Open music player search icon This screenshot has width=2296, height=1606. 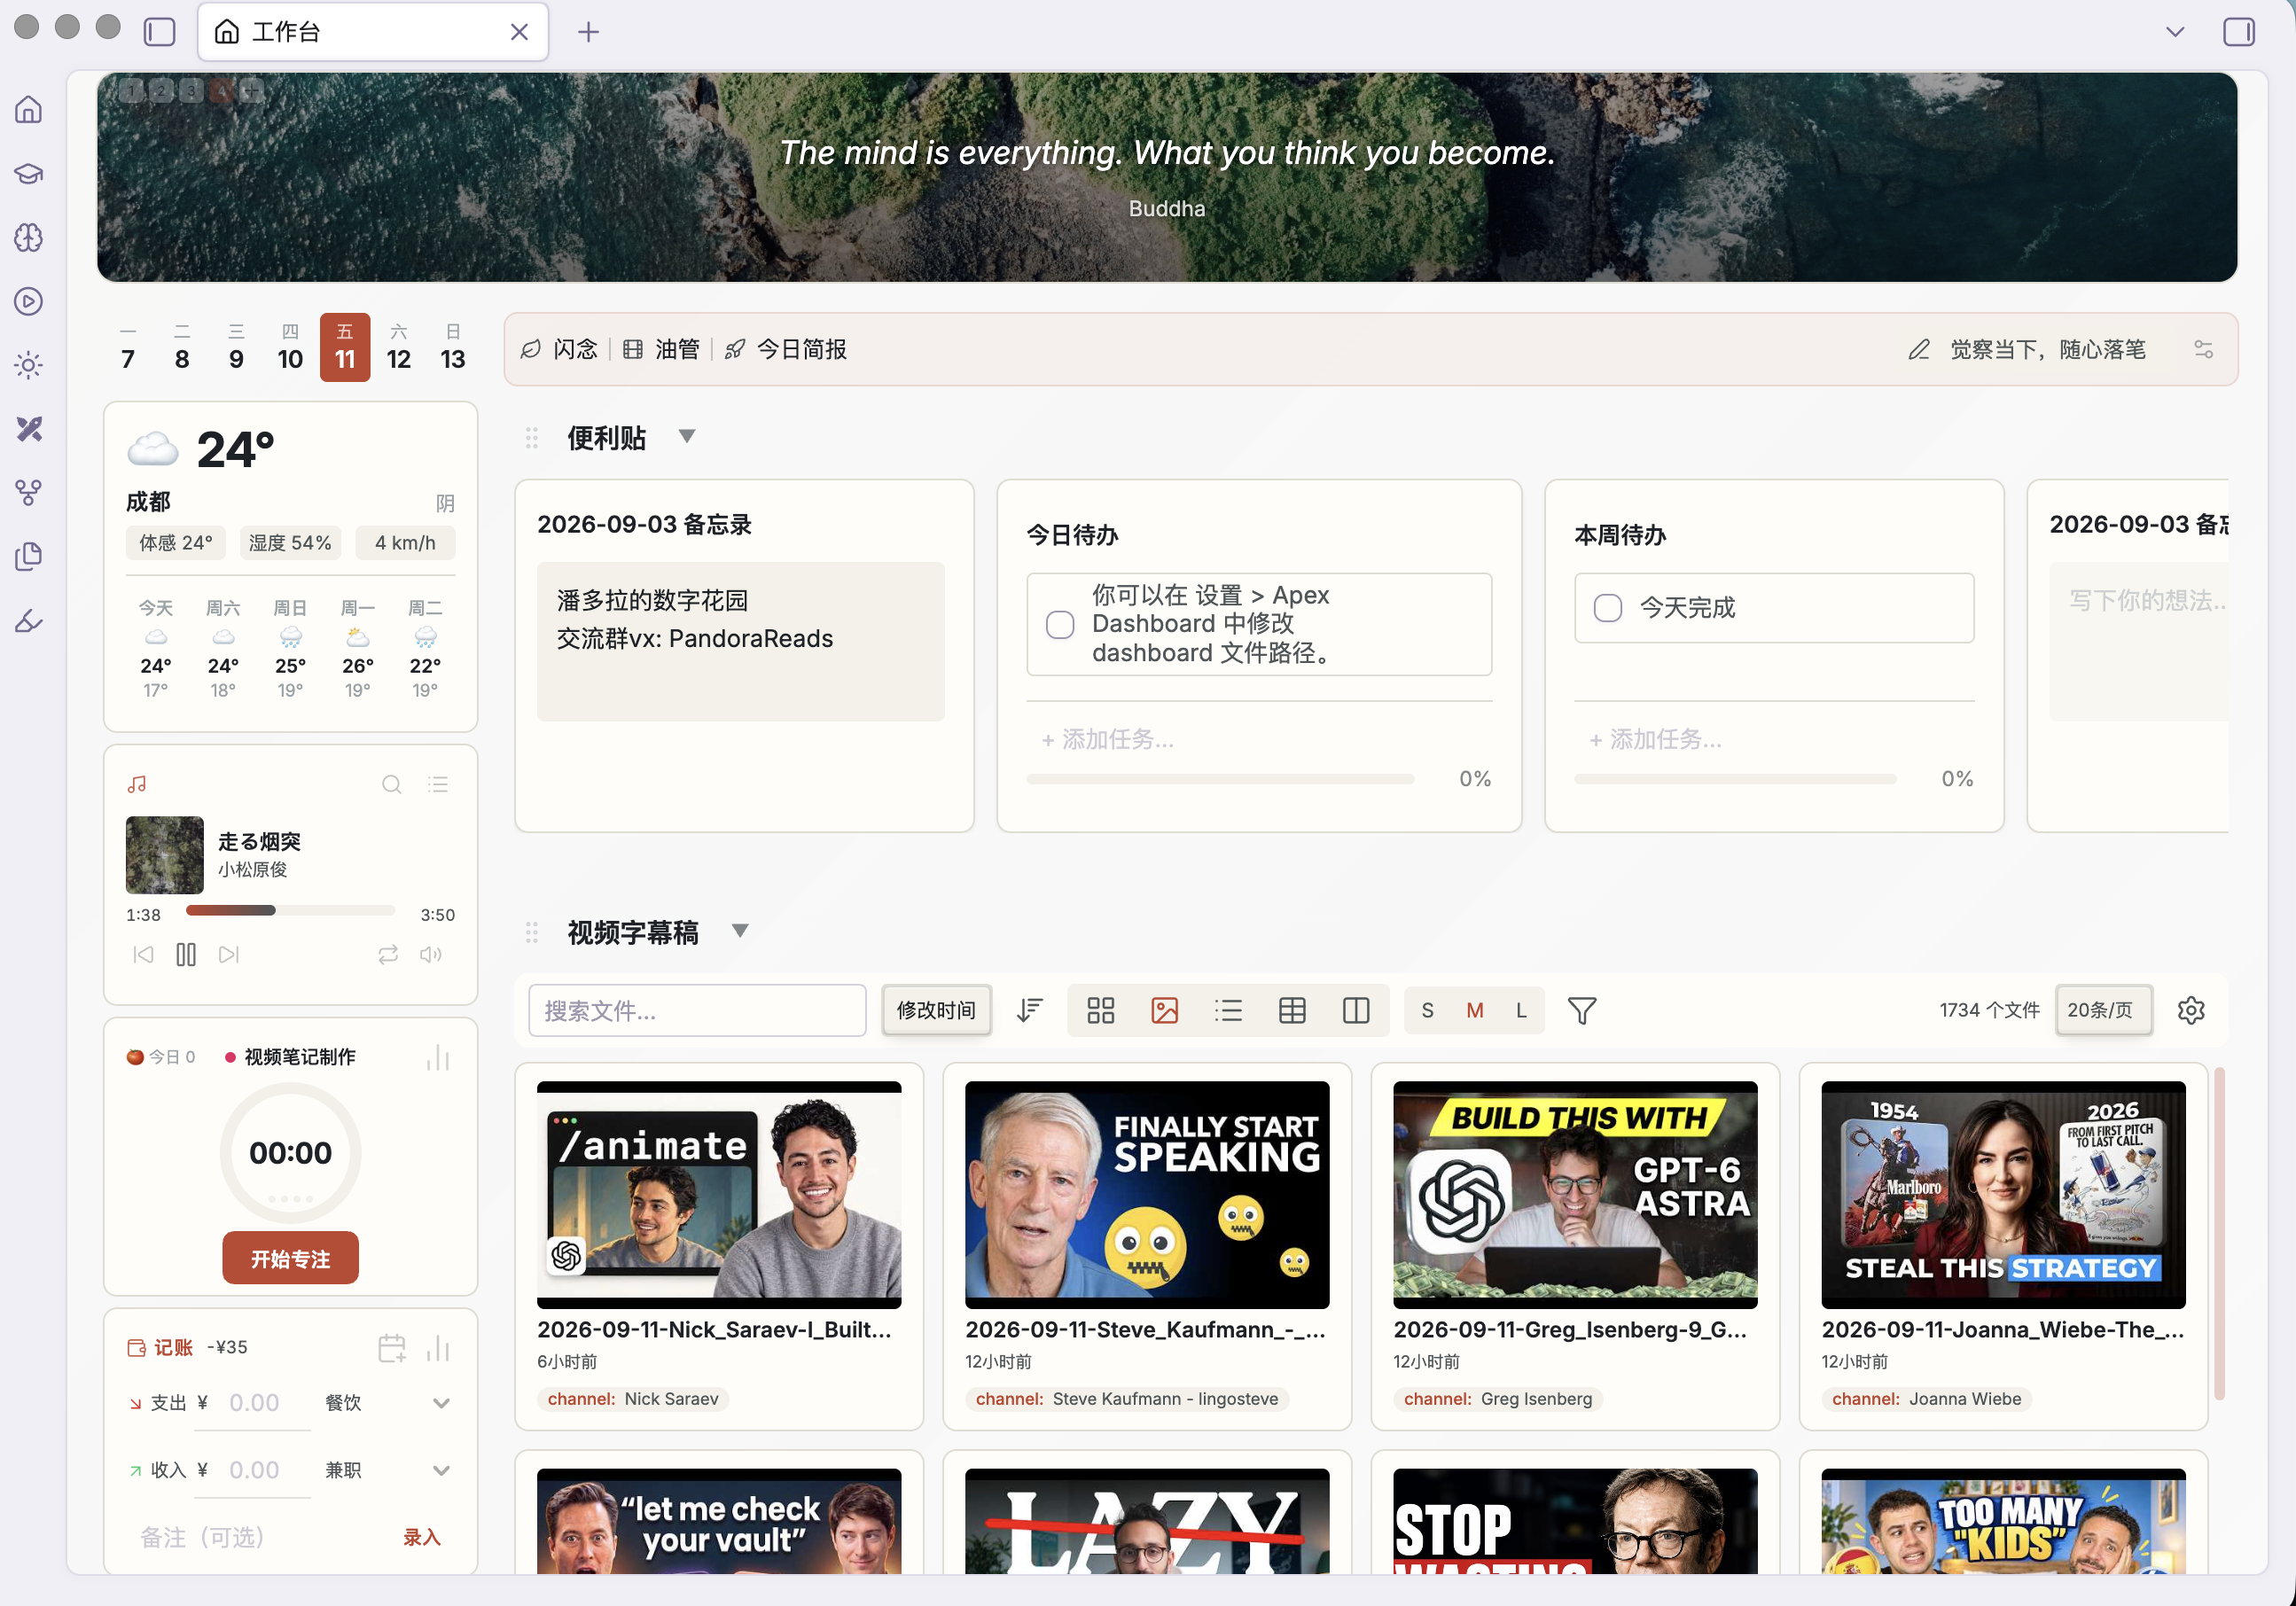[392, 784]
